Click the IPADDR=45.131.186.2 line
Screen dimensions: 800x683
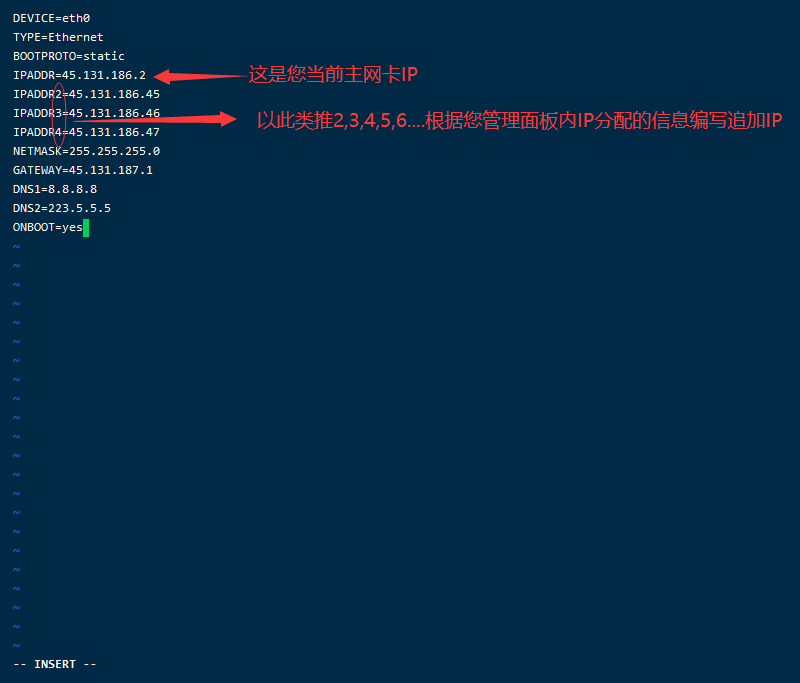(x=80, y=75)
